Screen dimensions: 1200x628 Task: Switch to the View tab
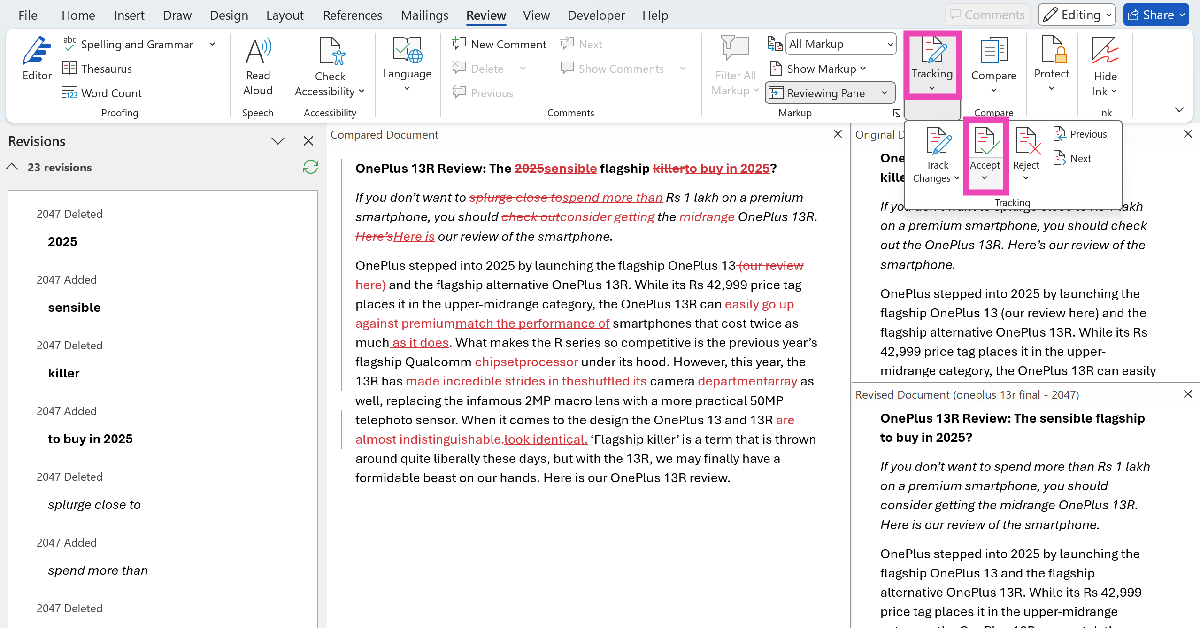point(536,15)
